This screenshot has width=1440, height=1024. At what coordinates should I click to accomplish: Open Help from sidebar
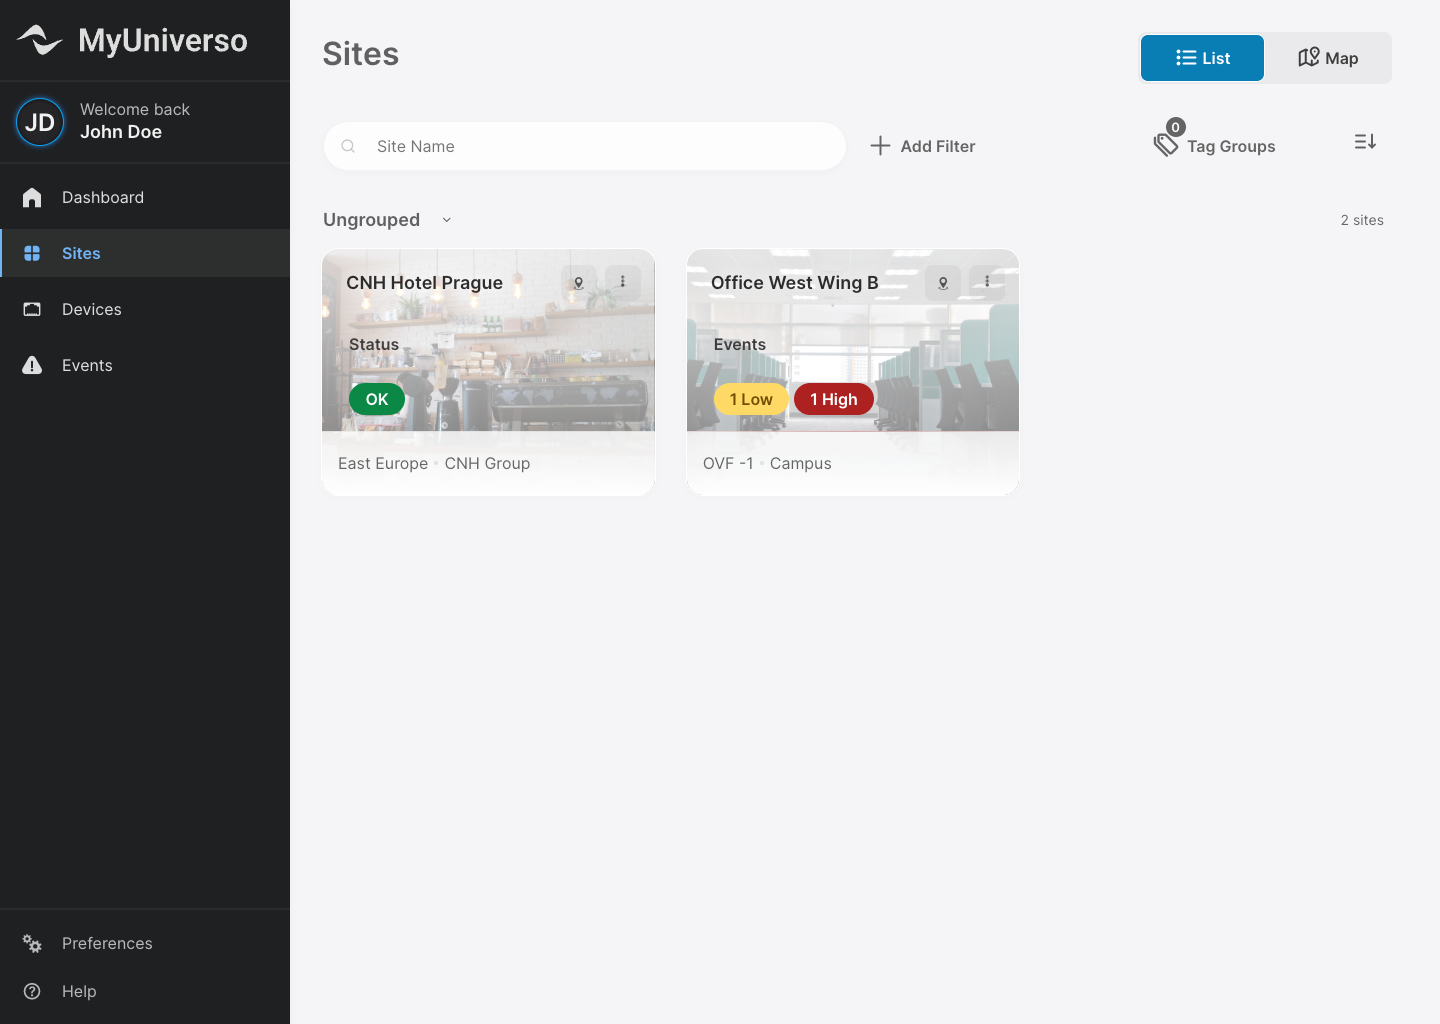pos(145,991)
